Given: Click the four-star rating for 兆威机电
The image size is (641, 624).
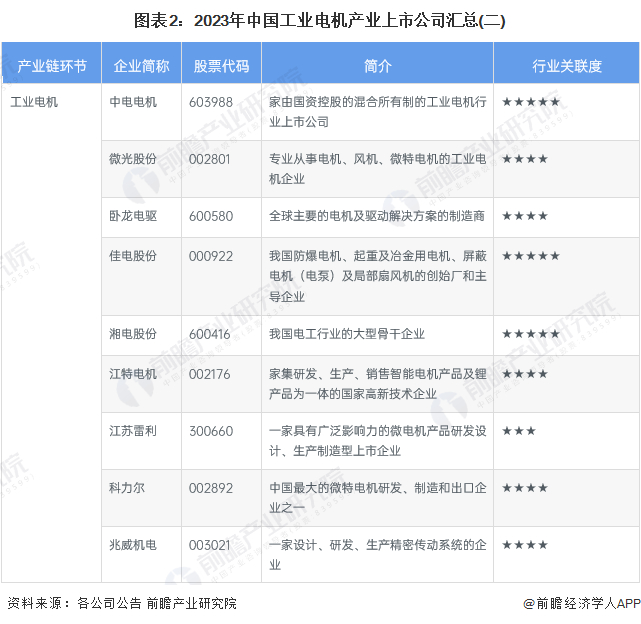Looking at the screenshot, I should pos(524,544).
